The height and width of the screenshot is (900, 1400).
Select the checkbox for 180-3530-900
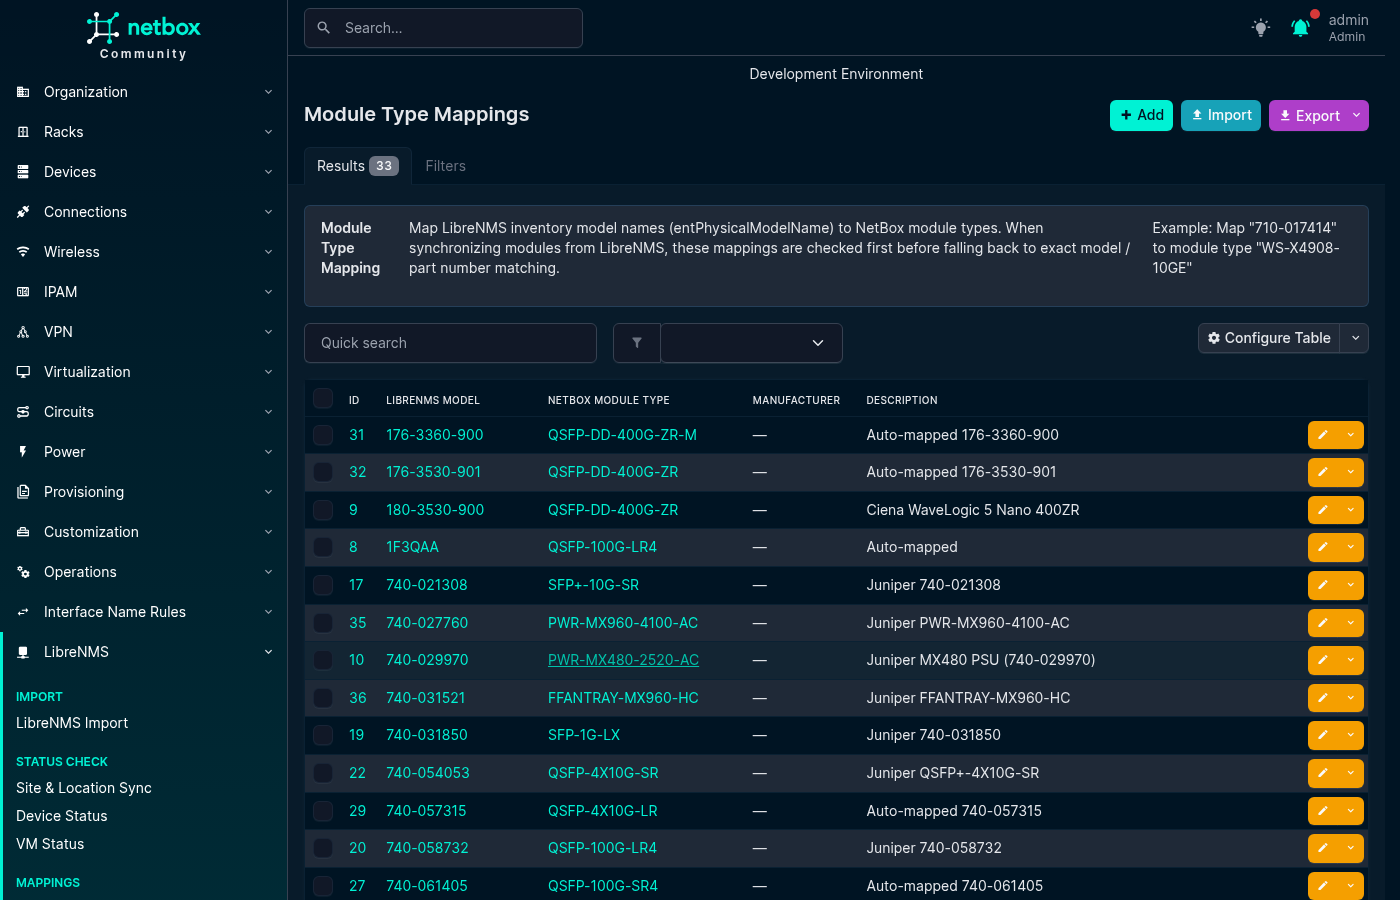pyautogui.click(x=323, y=510)
